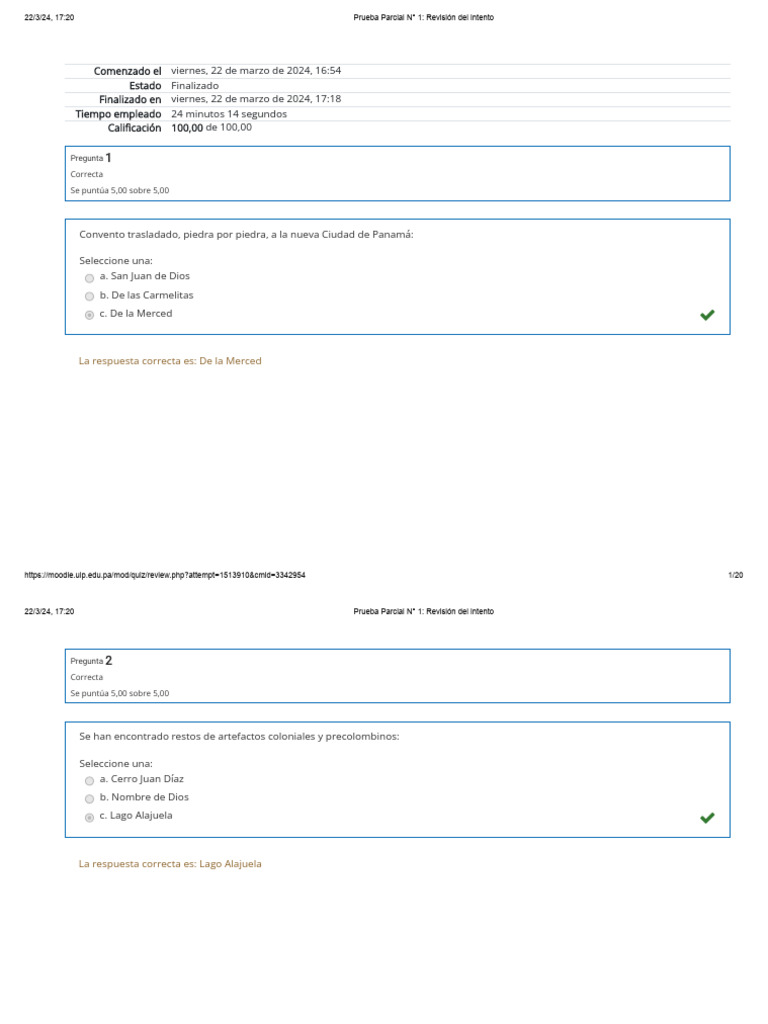Click green checkmark beside Lago Alajuela
The image size is (768, 1024).
707,817
